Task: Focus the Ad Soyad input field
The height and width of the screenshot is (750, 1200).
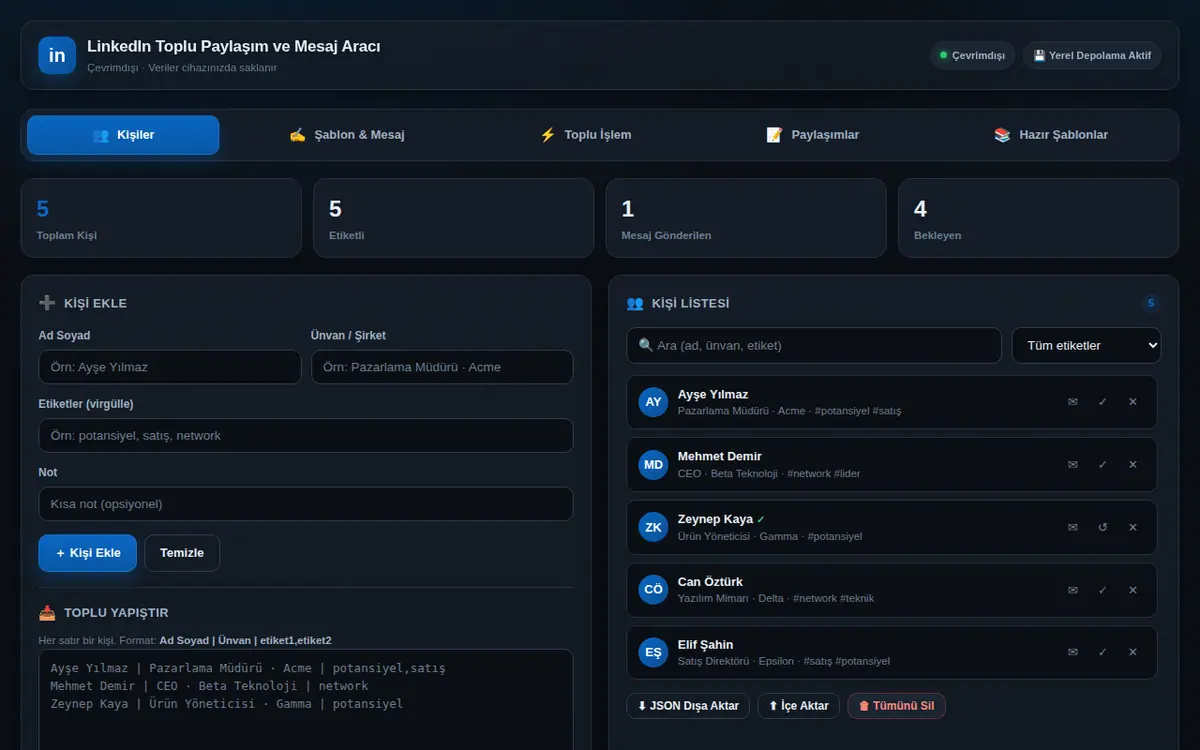Action: (x=170, y=367)
